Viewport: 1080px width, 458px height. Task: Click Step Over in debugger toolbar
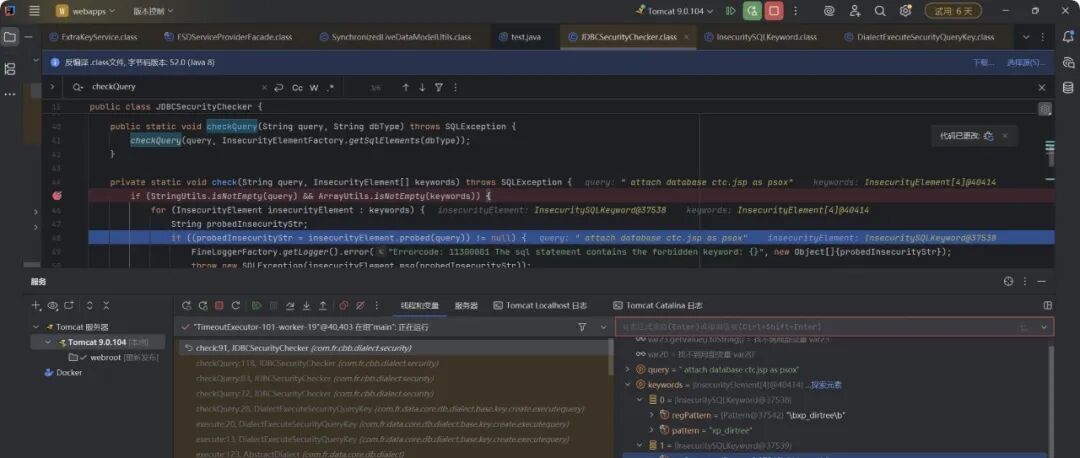[x=290, y=305]
